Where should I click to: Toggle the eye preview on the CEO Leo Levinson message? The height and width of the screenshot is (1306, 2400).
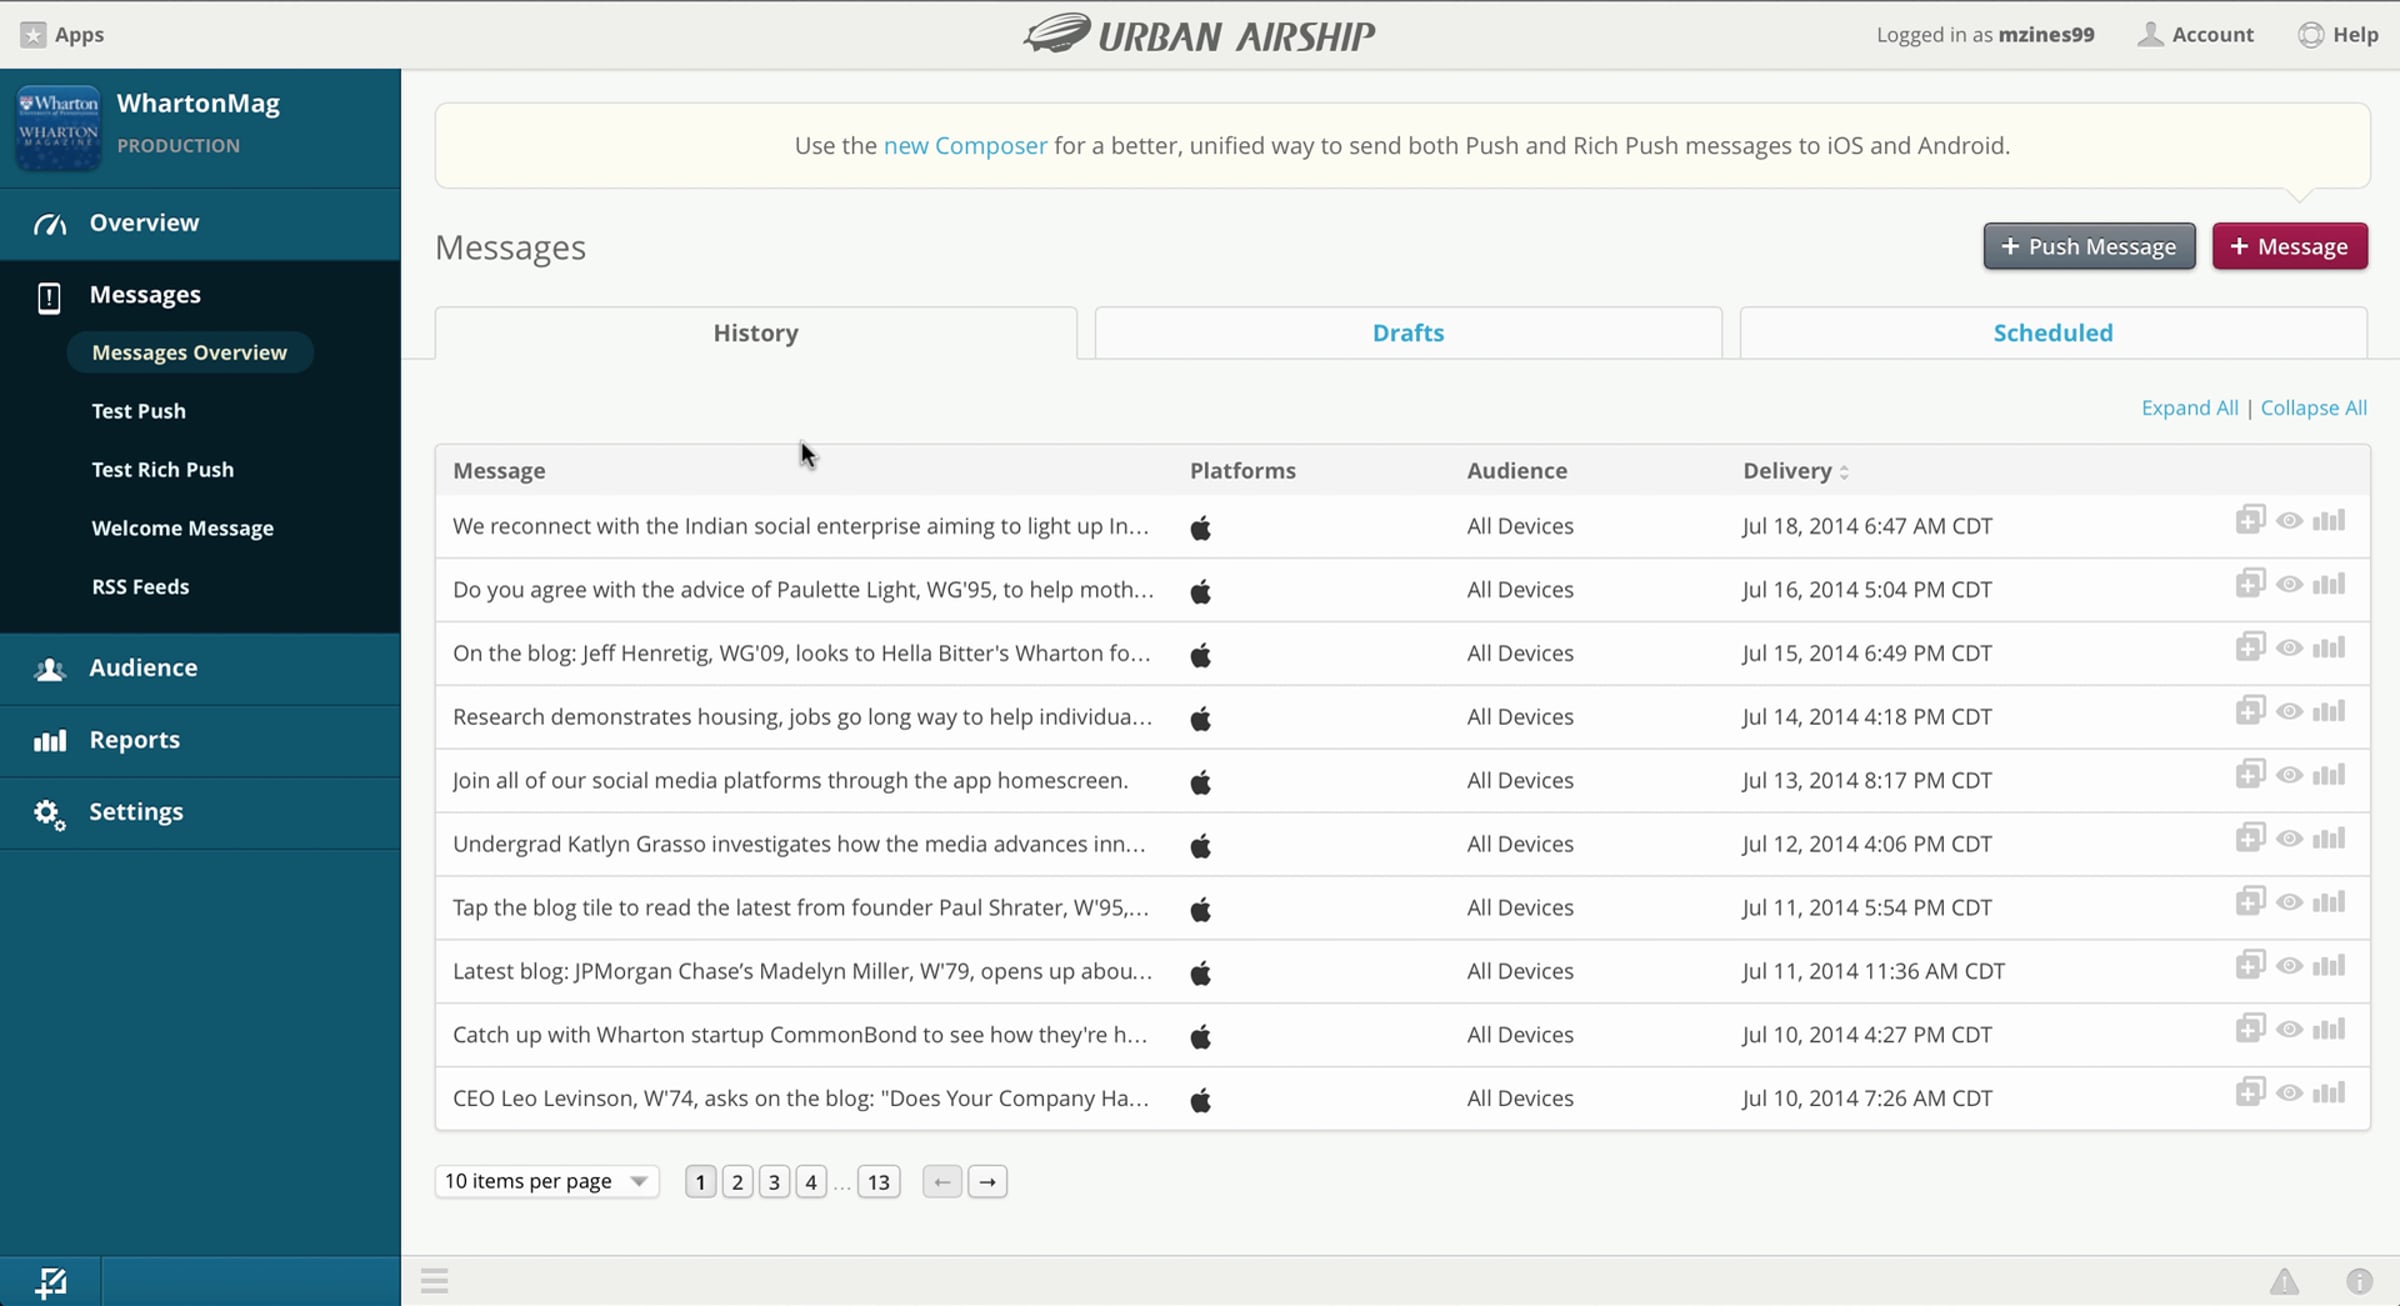(2289, 1093)
